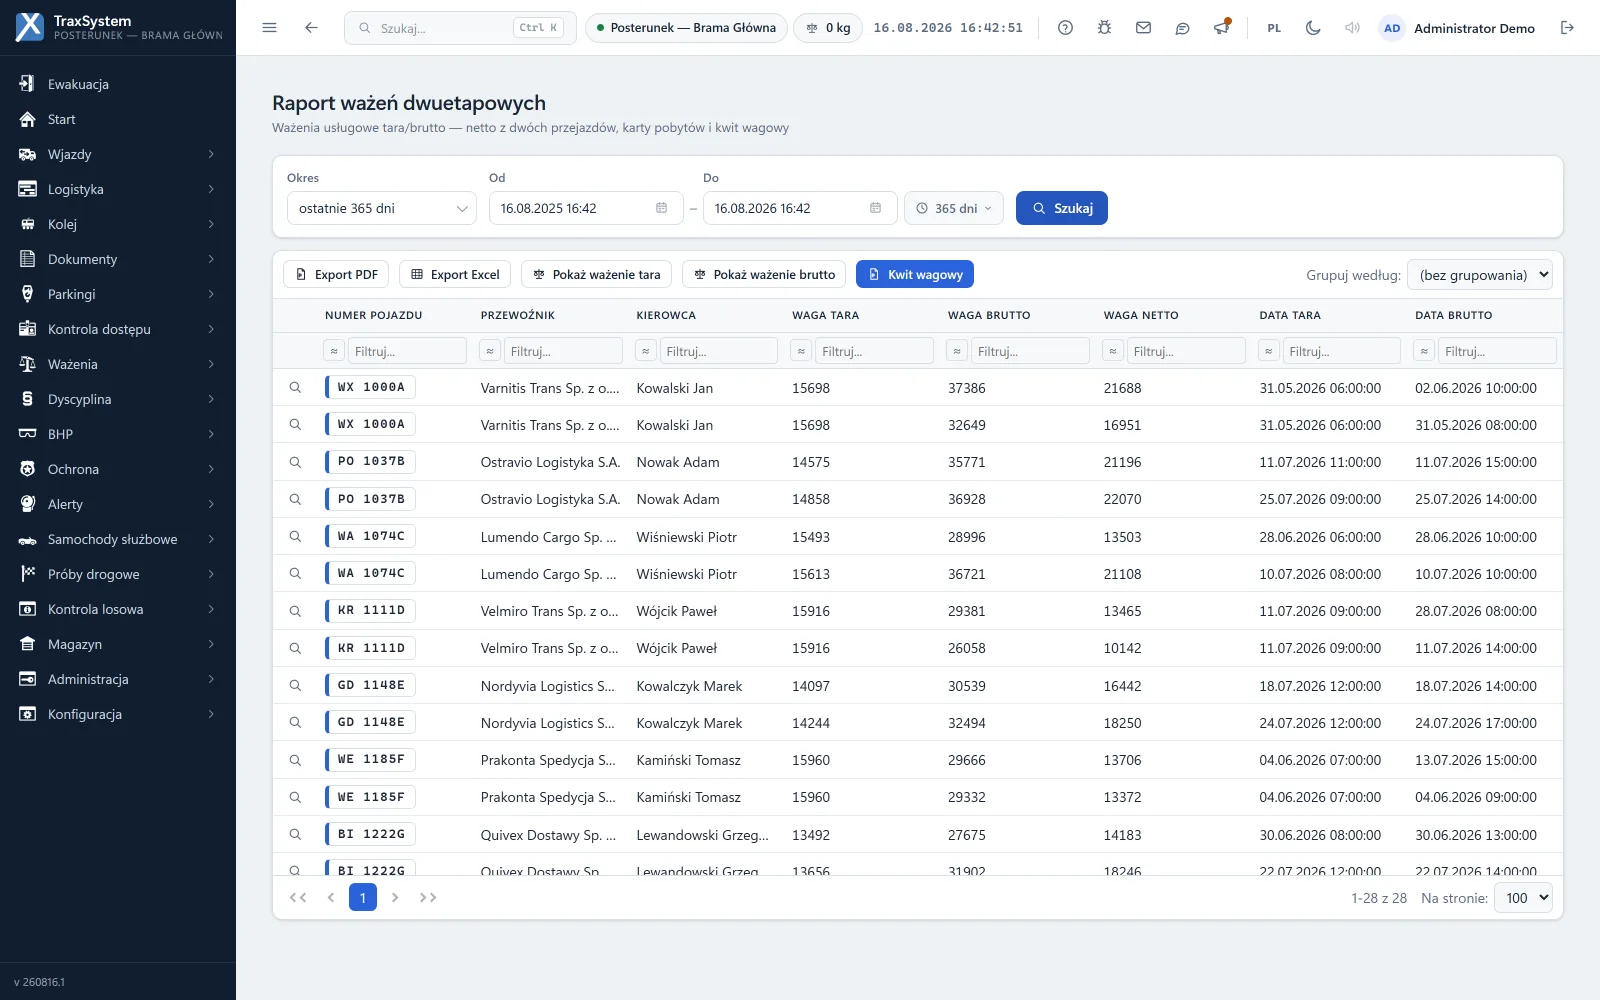This screenshot has height=1000, width=1600.
Task: Sort by the Waga brutto column header
Action: coord(989,315)
